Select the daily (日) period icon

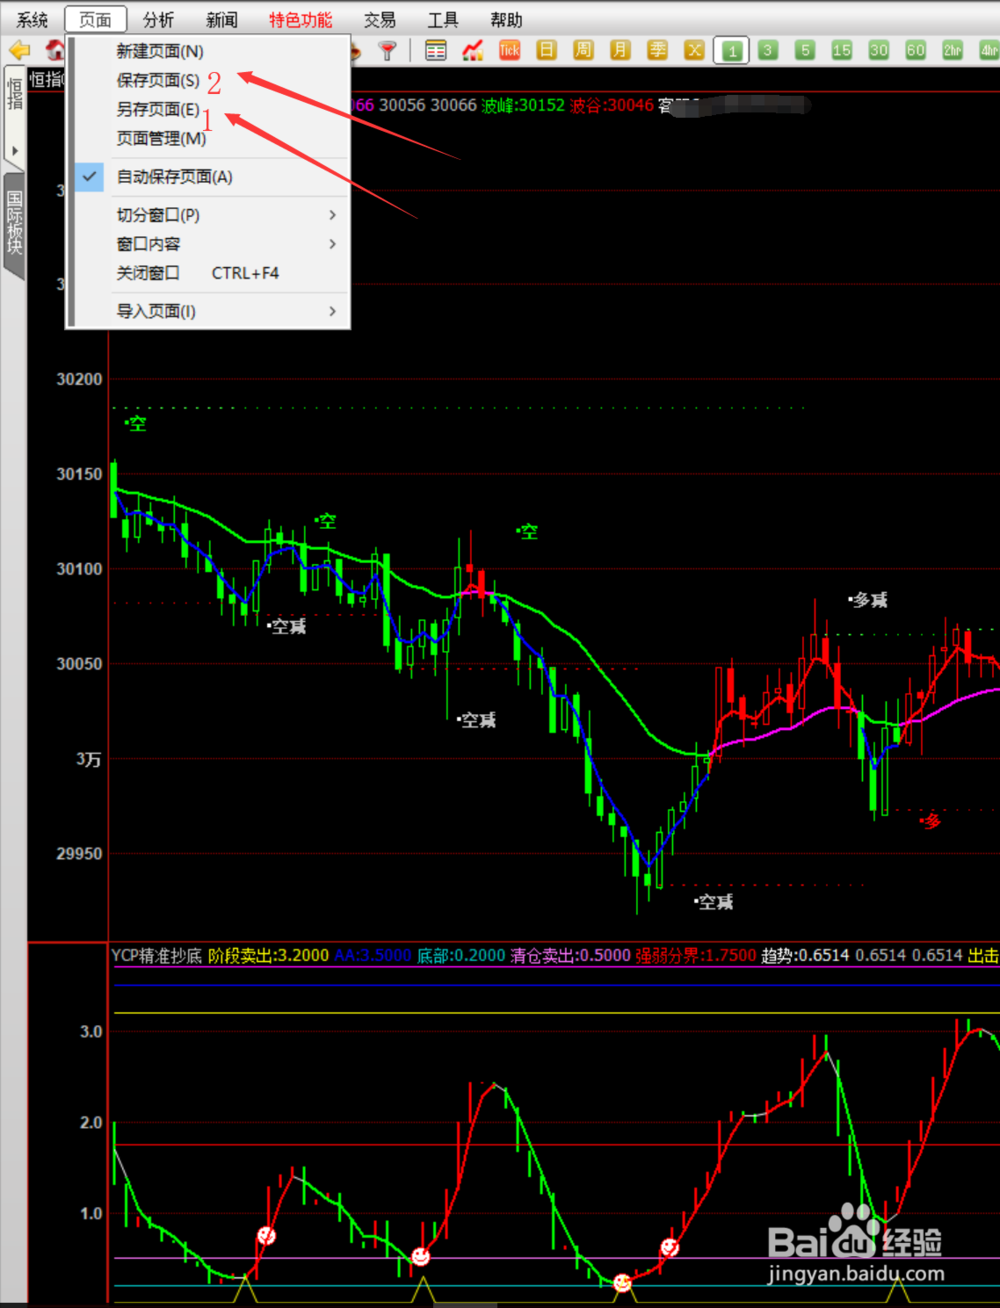pyautogui.click(x=546, y=50)
